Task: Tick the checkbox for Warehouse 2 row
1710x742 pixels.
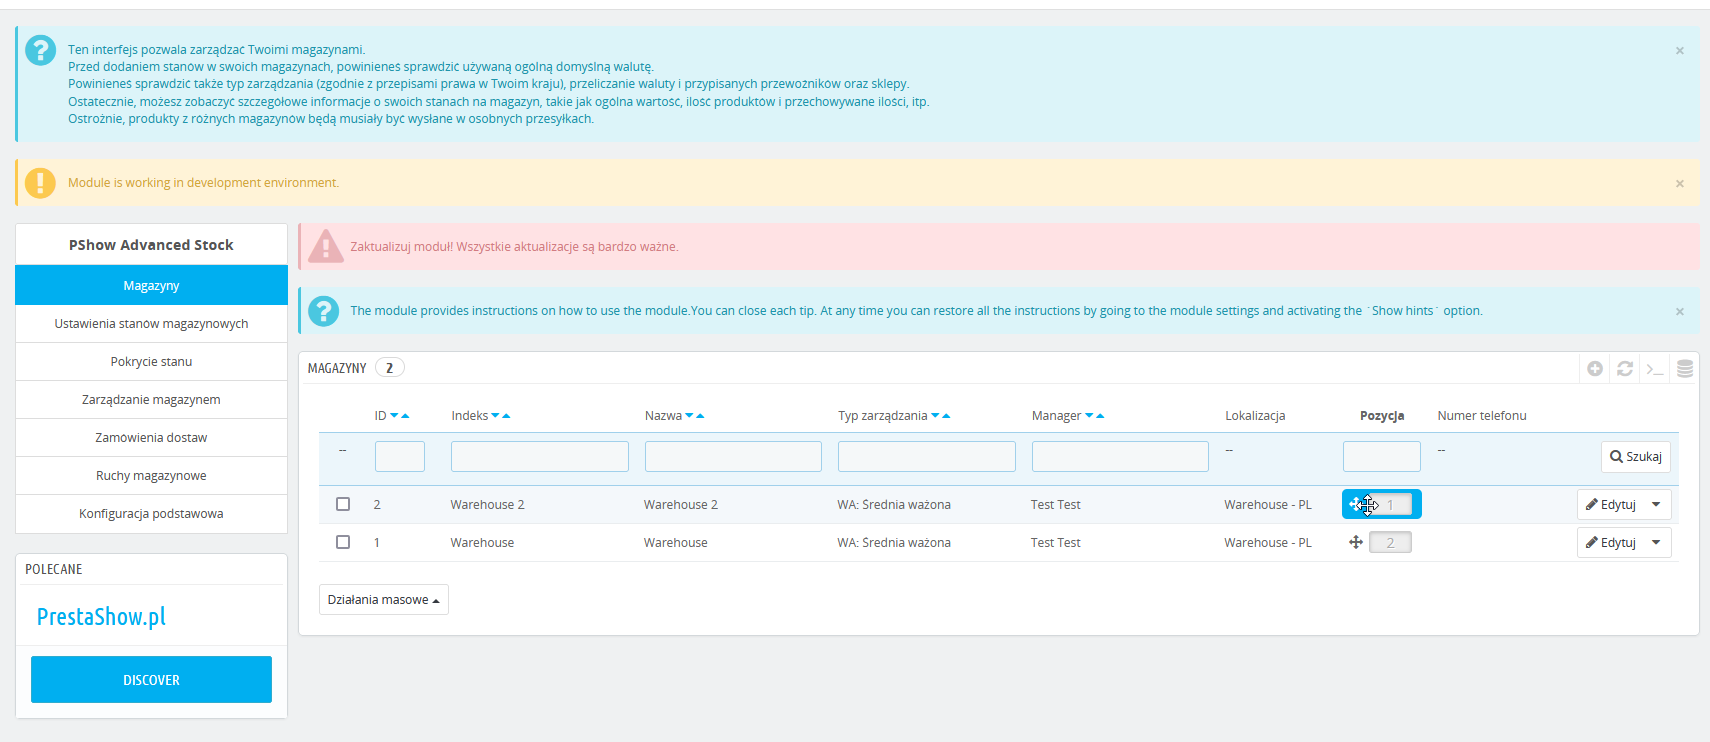Action: 343,504
